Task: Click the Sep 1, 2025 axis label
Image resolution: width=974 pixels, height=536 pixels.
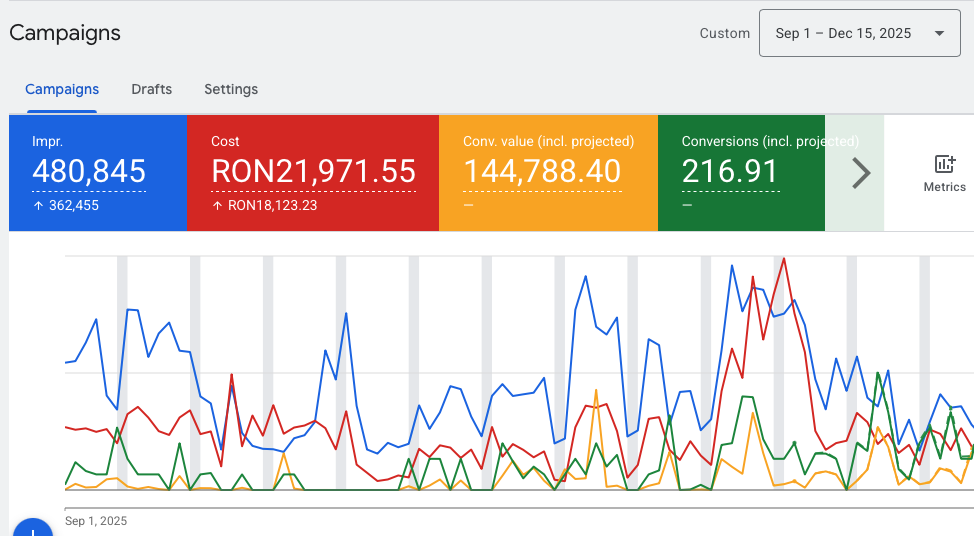Action: [96, 520]
